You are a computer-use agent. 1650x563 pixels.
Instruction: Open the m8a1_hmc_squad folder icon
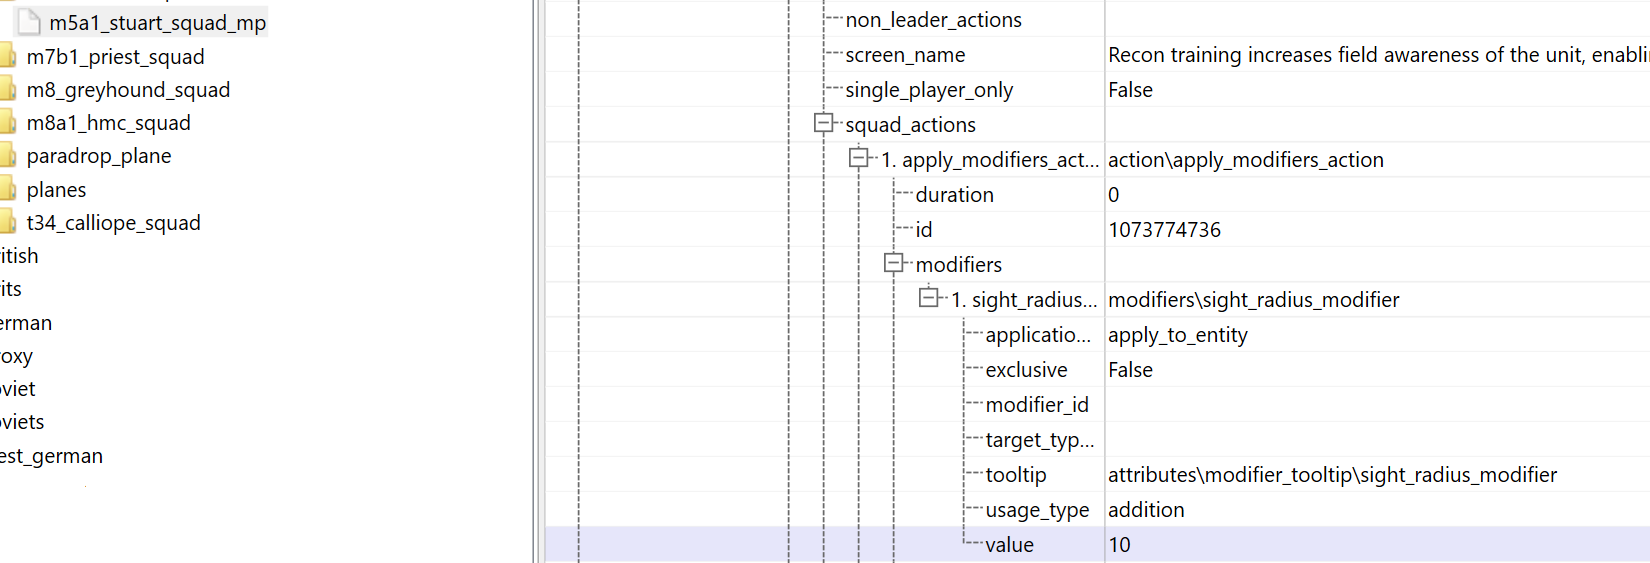7,122
